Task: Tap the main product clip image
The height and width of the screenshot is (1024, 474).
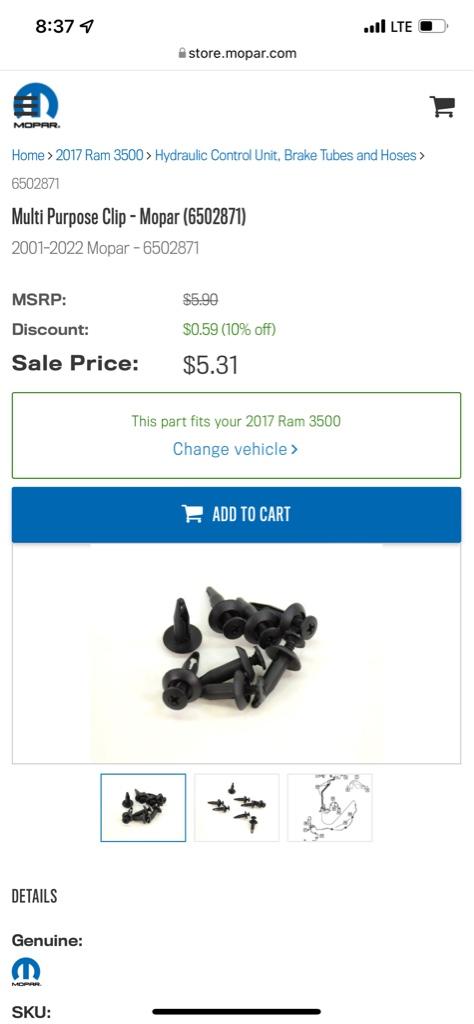Action: click(x=236, y=653)
